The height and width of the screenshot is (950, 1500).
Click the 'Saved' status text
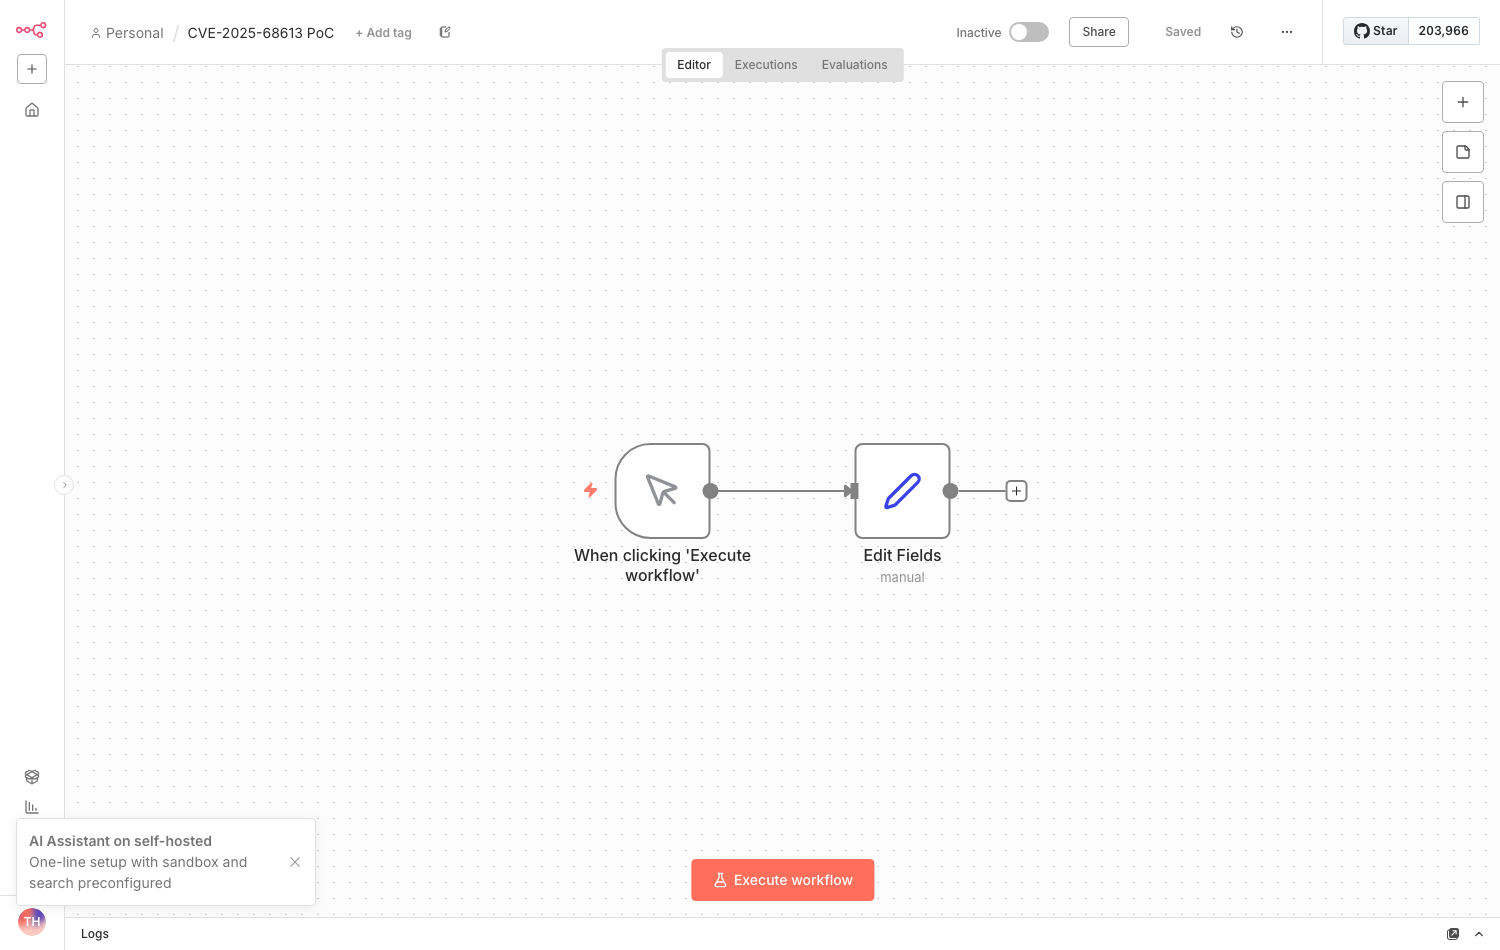[1183, 32]
